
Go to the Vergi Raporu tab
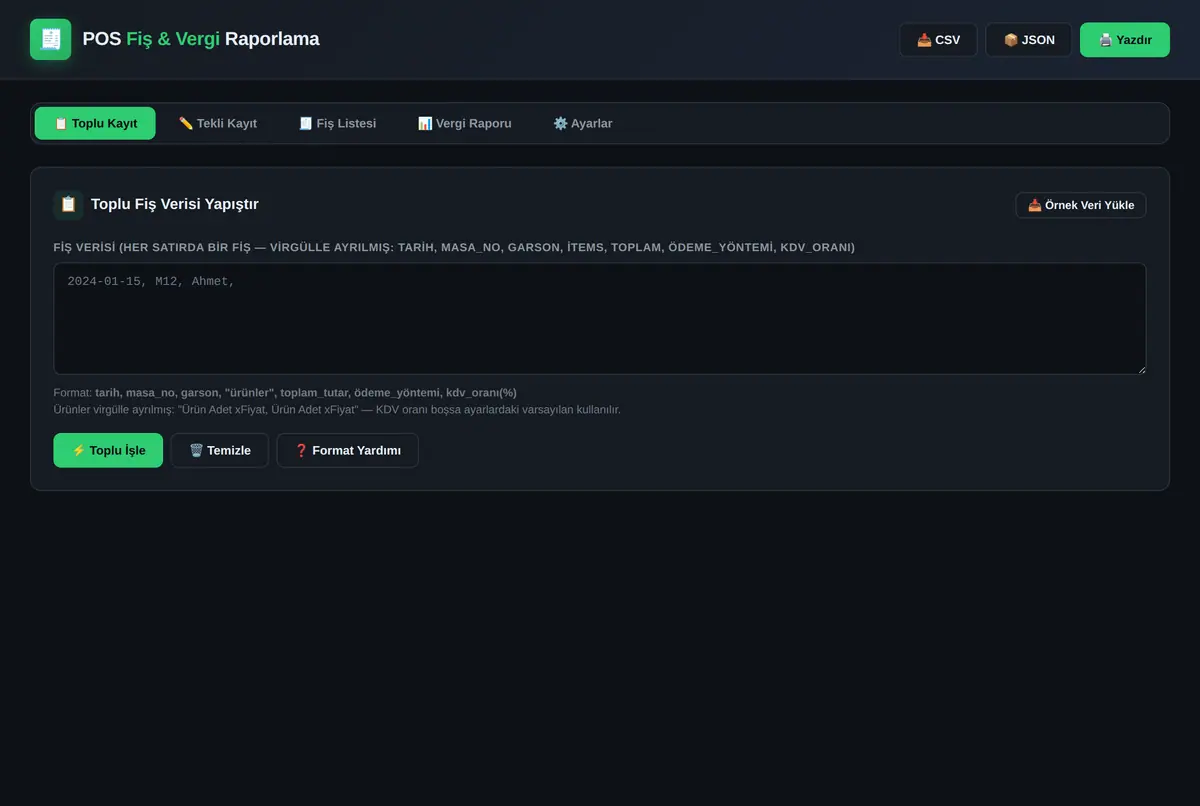[464, 123]
